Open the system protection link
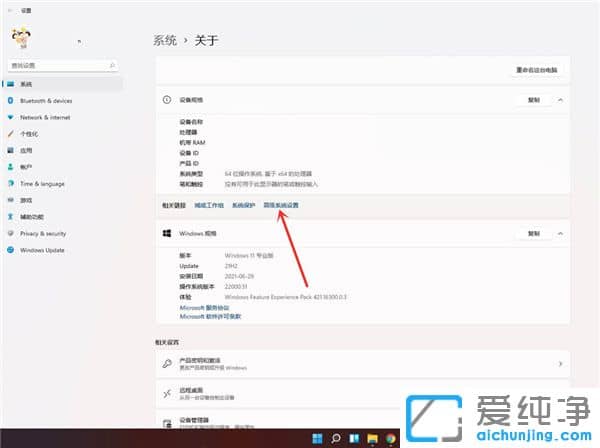Screen dimensions: 600x448 coord(243,205)
